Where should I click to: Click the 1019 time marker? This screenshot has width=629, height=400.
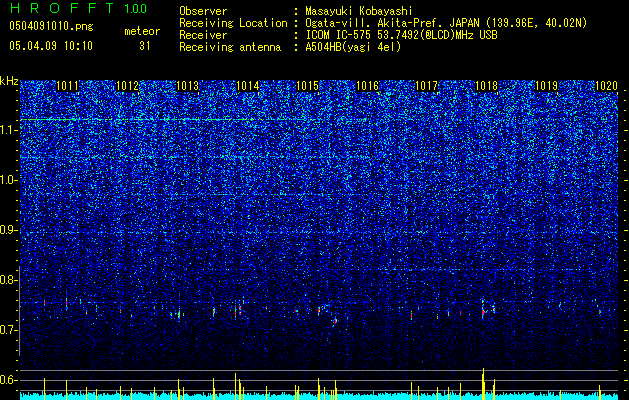click(x=547, y=86)
